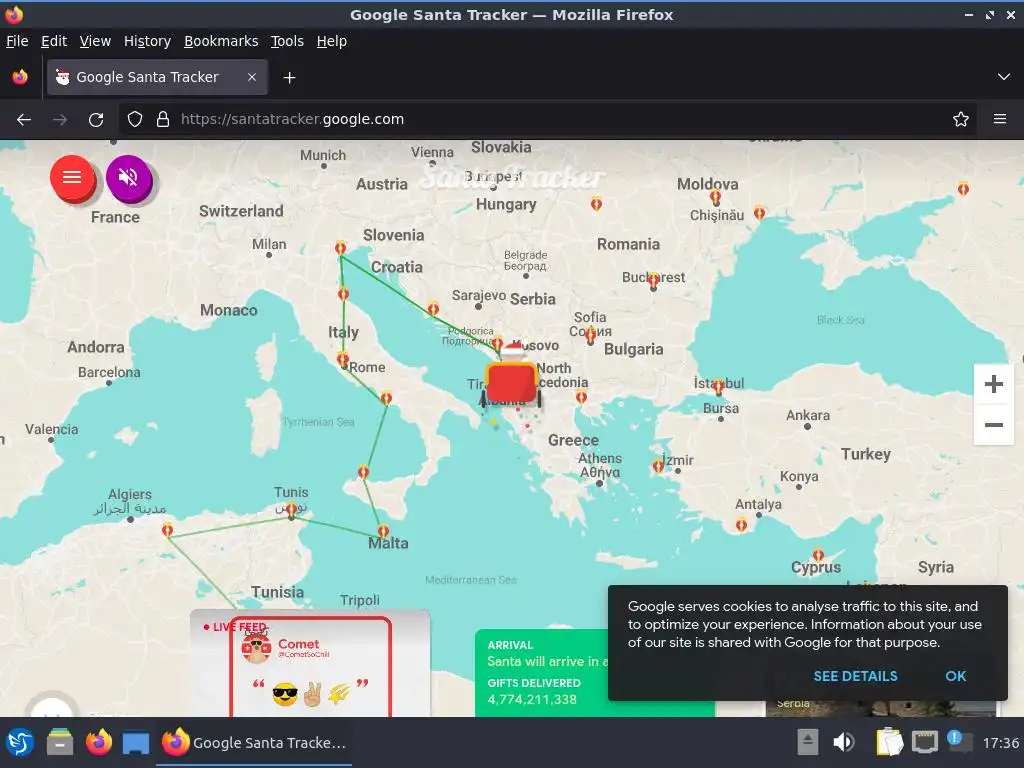Select the gift marker at Rome
Image resolution: width=1024 pixels, height=768 pixels.
pos(342,359)
